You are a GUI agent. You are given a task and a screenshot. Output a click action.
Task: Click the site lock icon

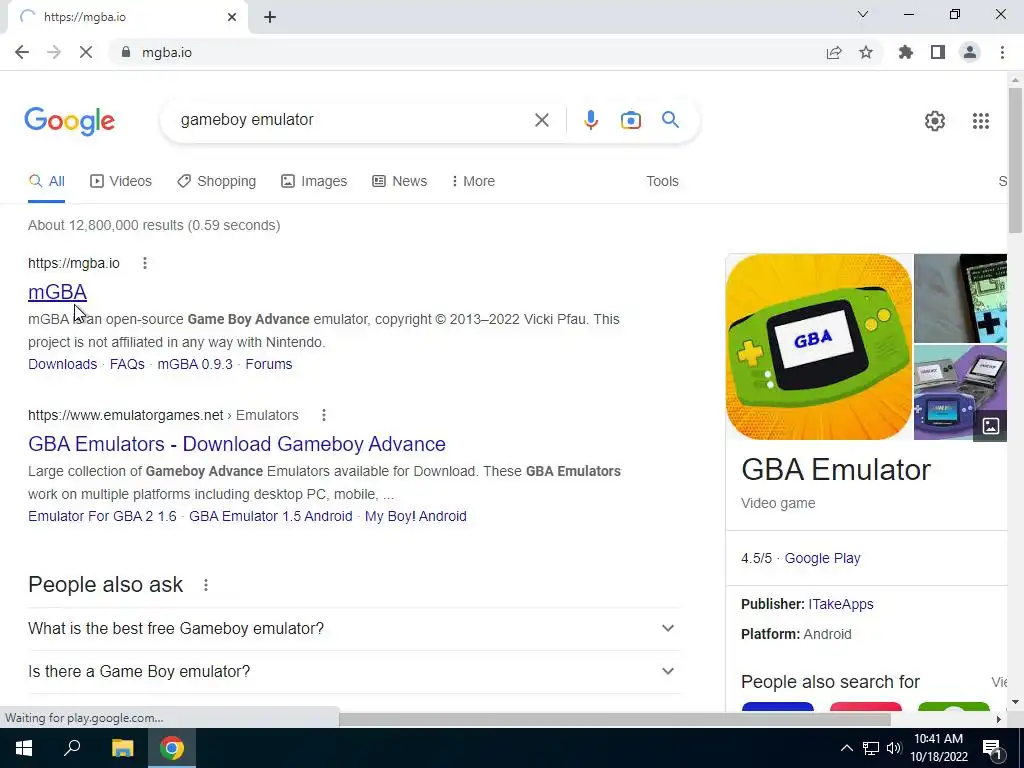[x=126, y=52]
